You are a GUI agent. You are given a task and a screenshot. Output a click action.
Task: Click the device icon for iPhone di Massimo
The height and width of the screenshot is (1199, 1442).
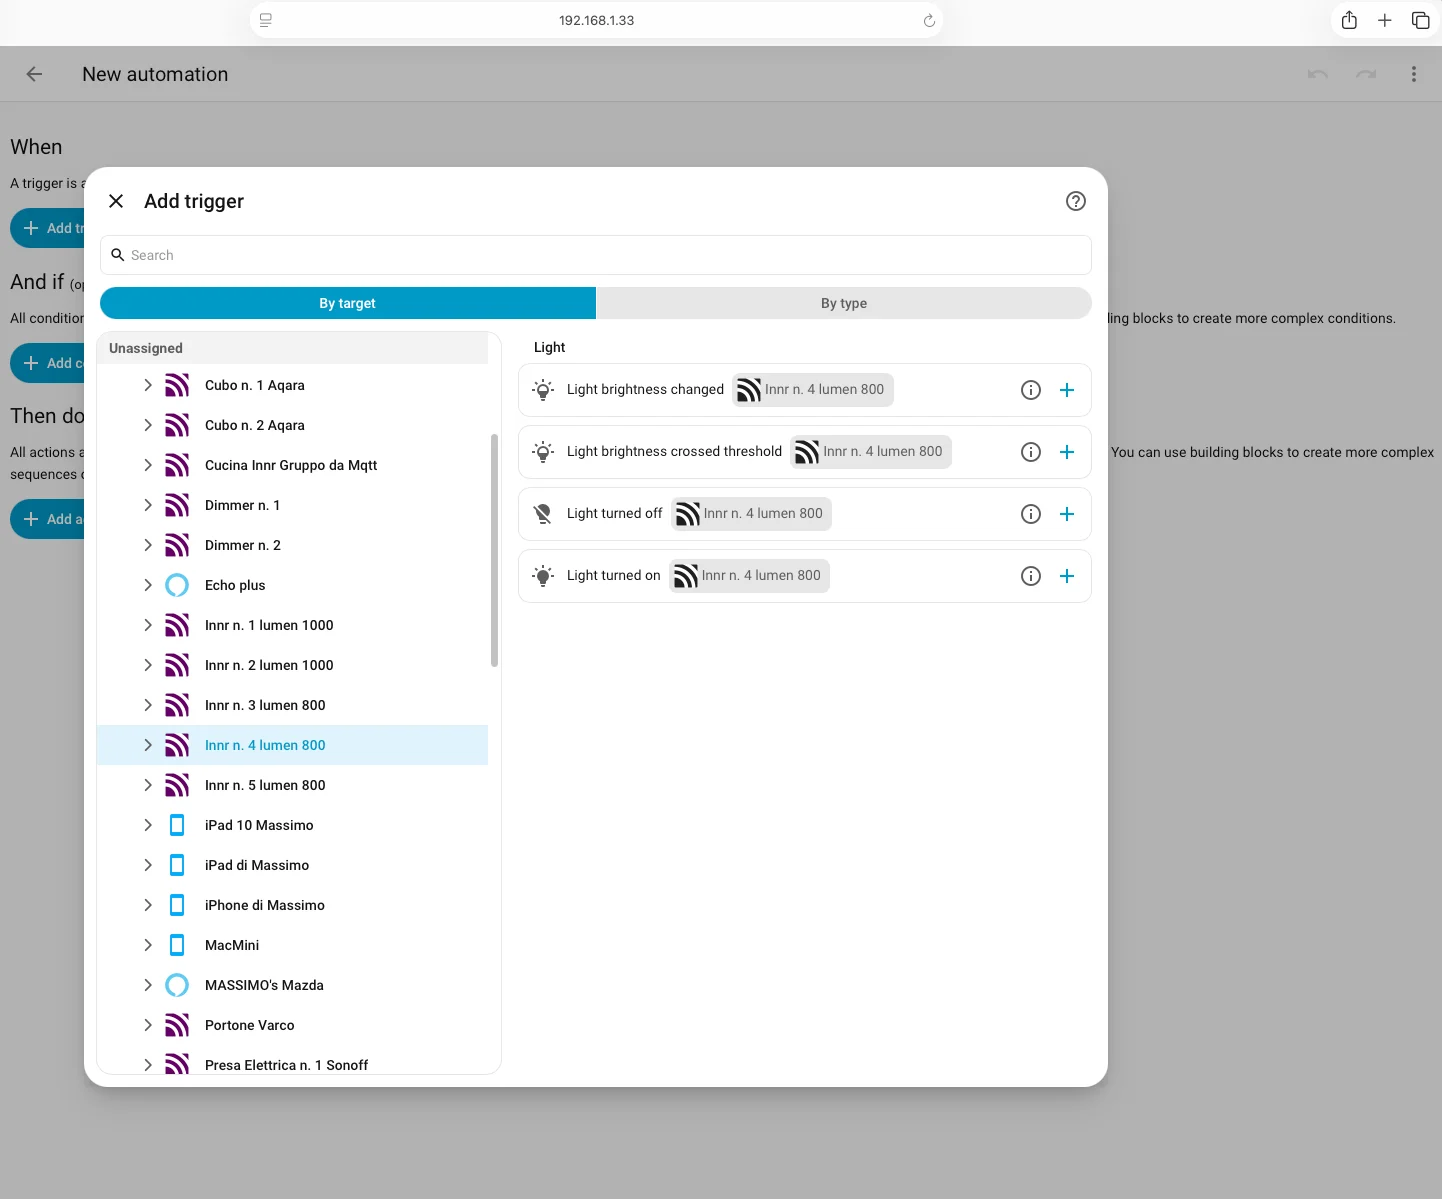click(x=177, y=905)
